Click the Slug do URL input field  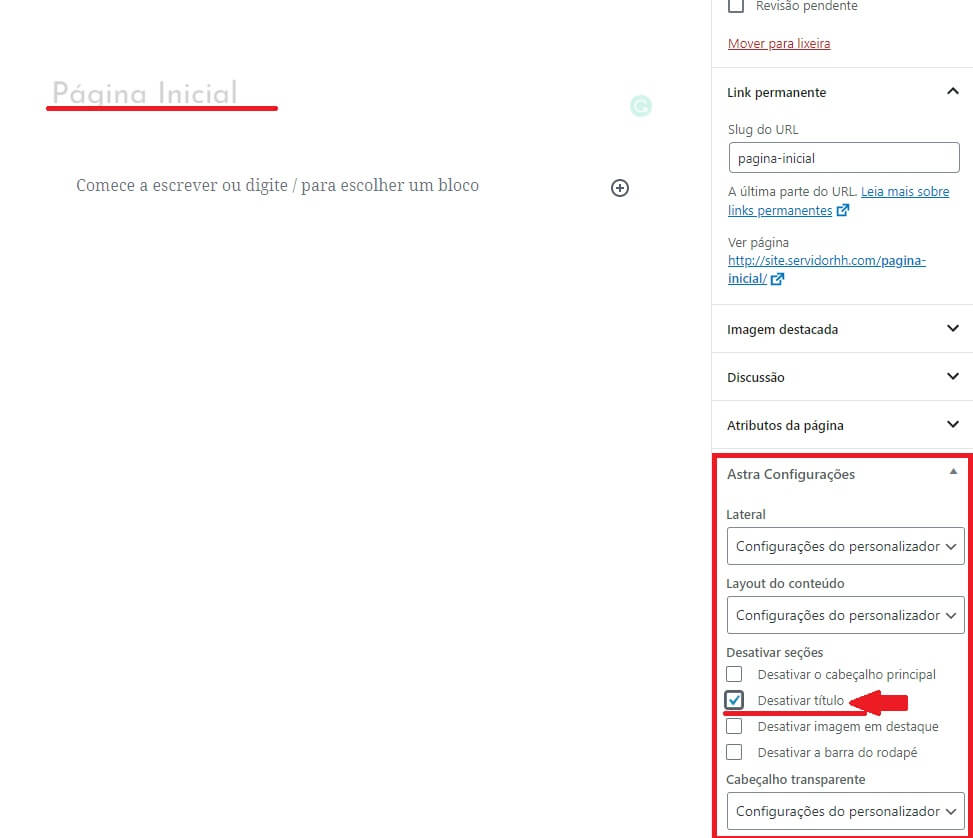843,157
